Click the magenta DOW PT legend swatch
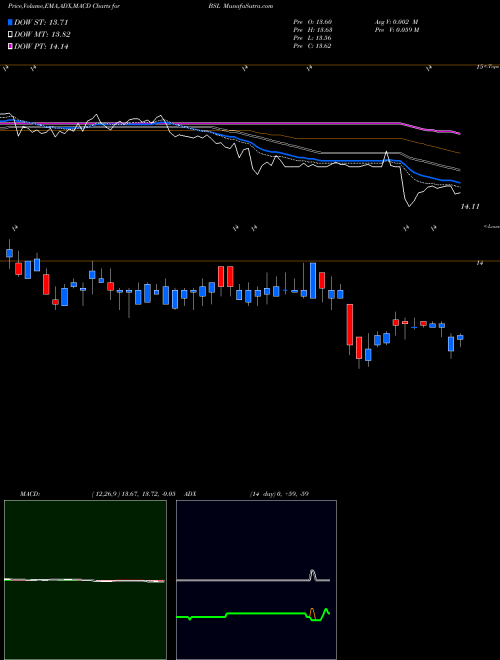 (x=11, y=46)
